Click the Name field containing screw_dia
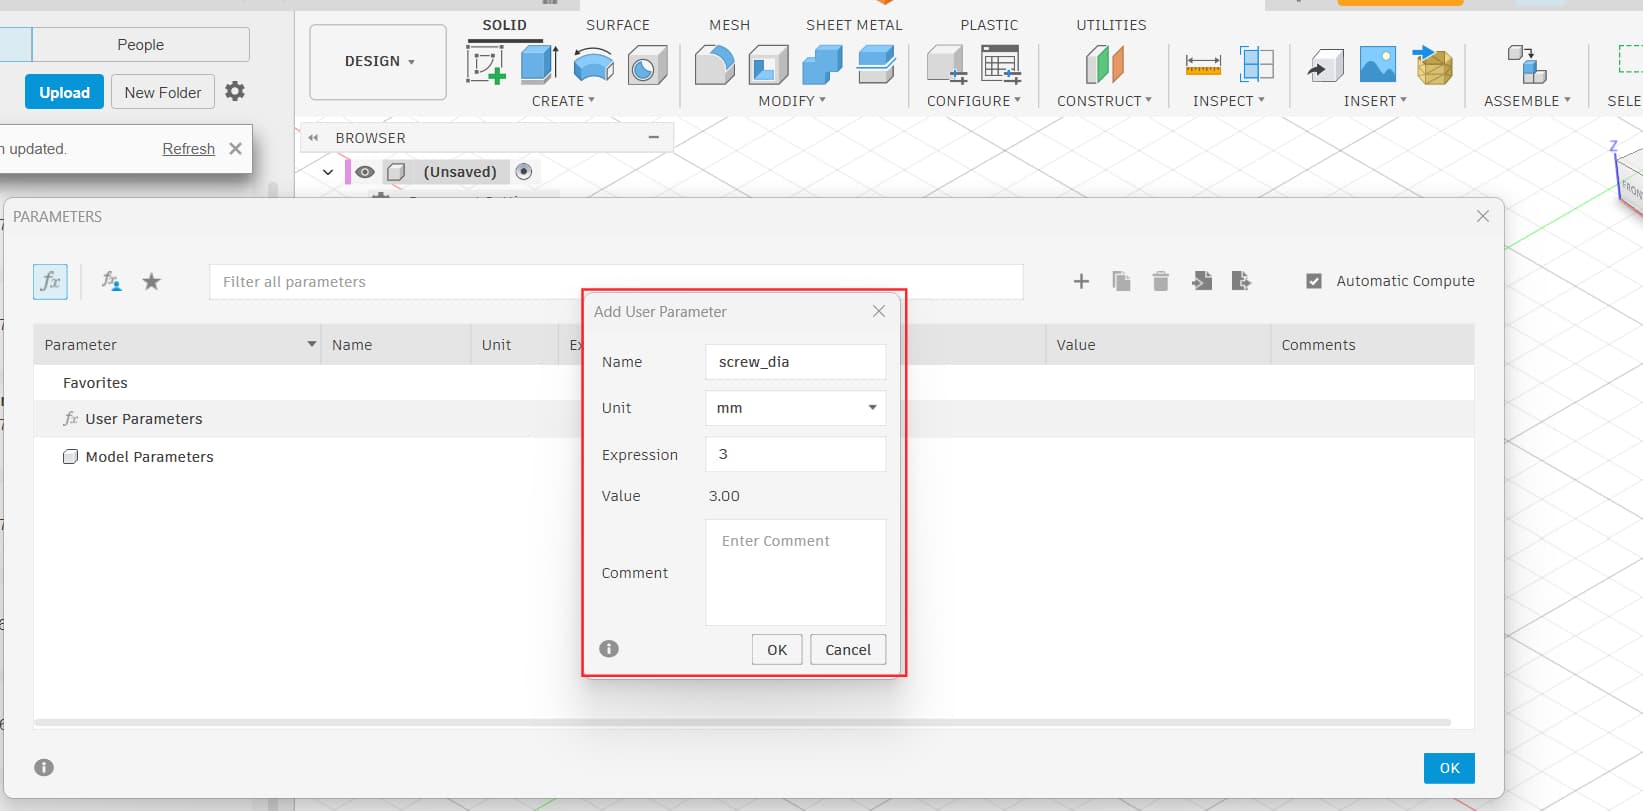The image size is (1643, 811). pyautogui.click(x=796, y=362)
